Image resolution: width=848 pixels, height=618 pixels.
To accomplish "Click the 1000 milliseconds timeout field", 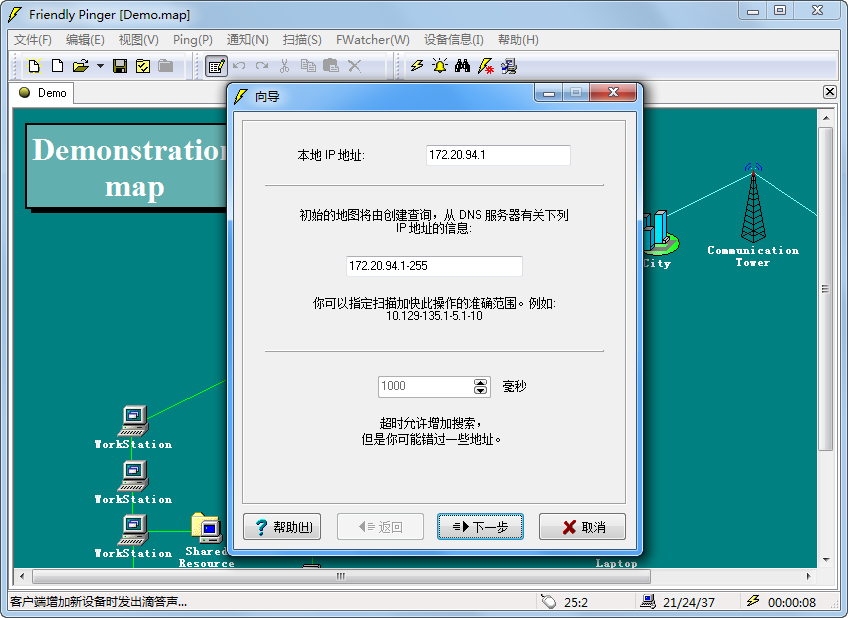I will click(x=426, y=387).
